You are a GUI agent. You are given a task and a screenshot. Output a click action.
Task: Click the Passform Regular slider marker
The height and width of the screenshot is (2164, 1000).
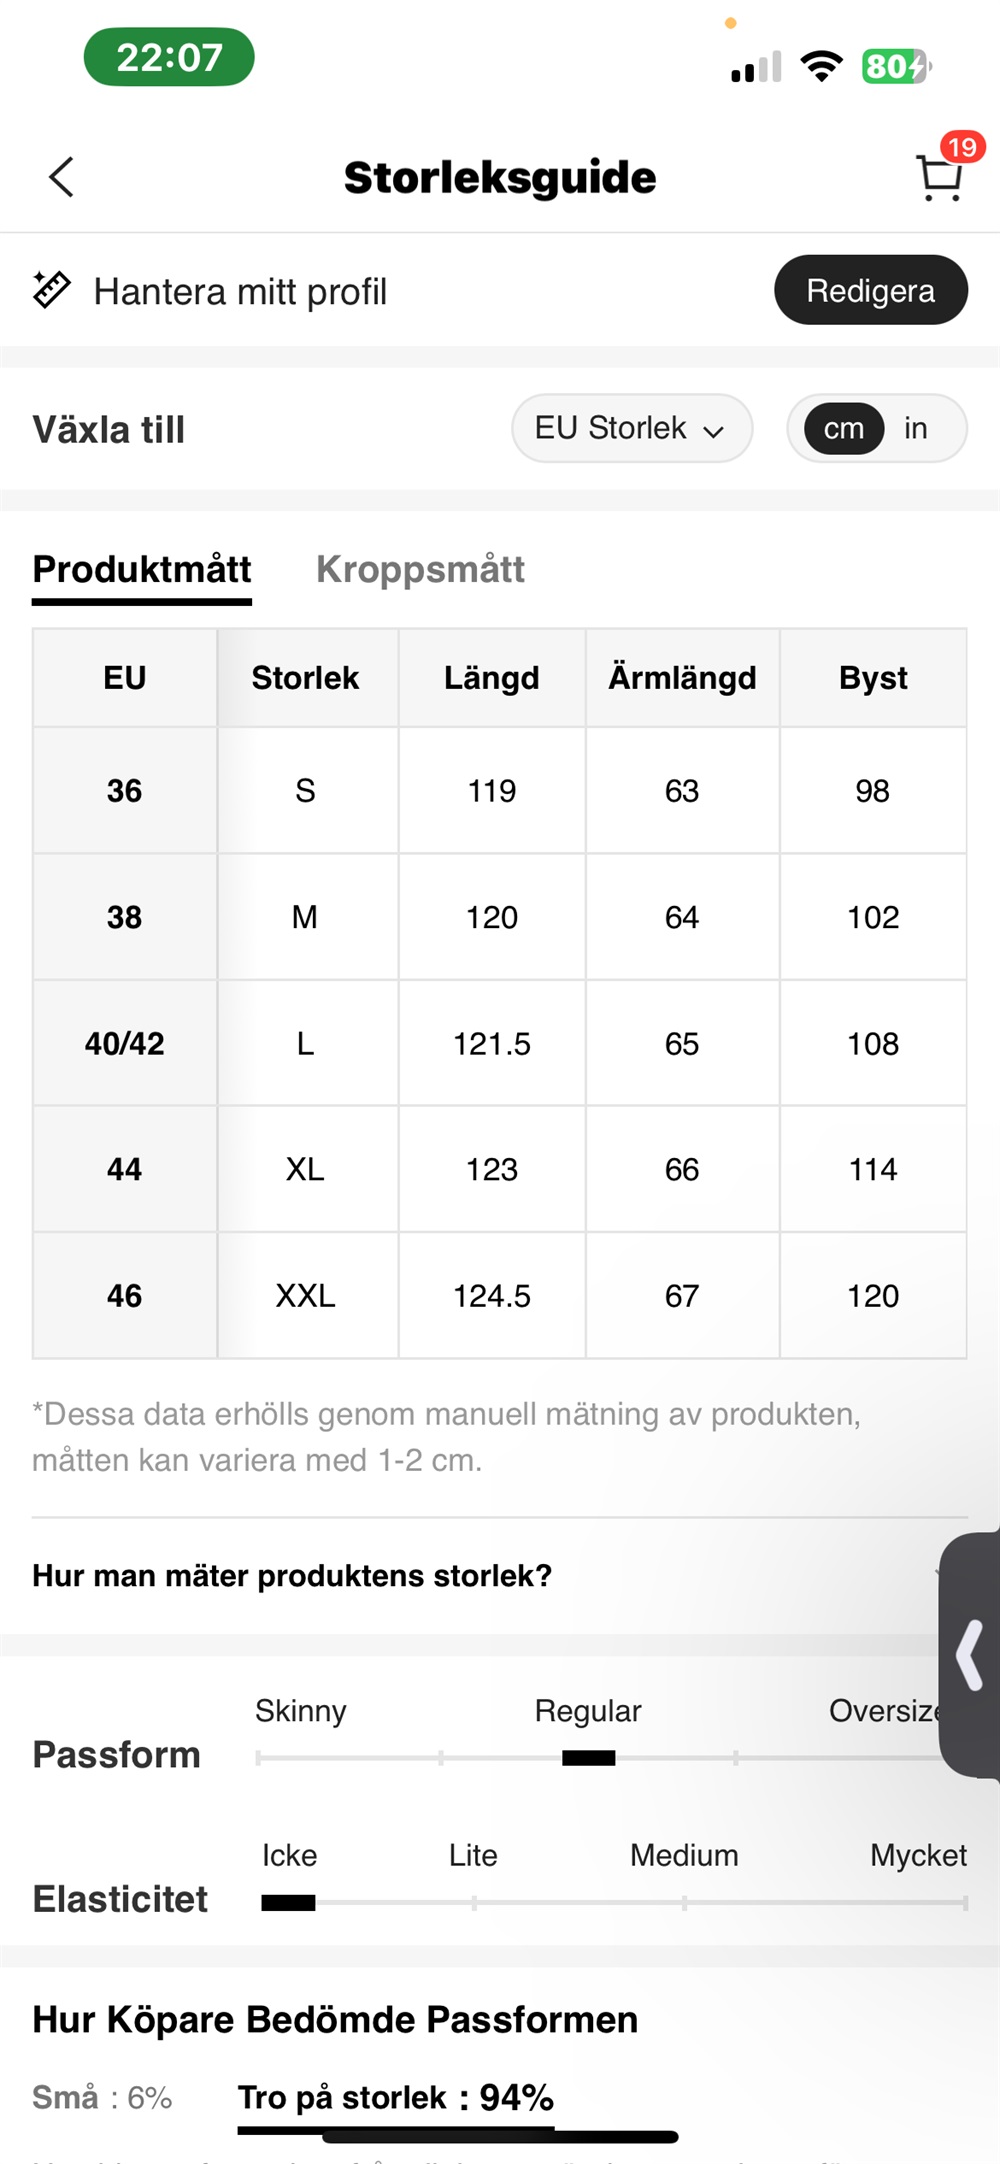(588, 1758)
